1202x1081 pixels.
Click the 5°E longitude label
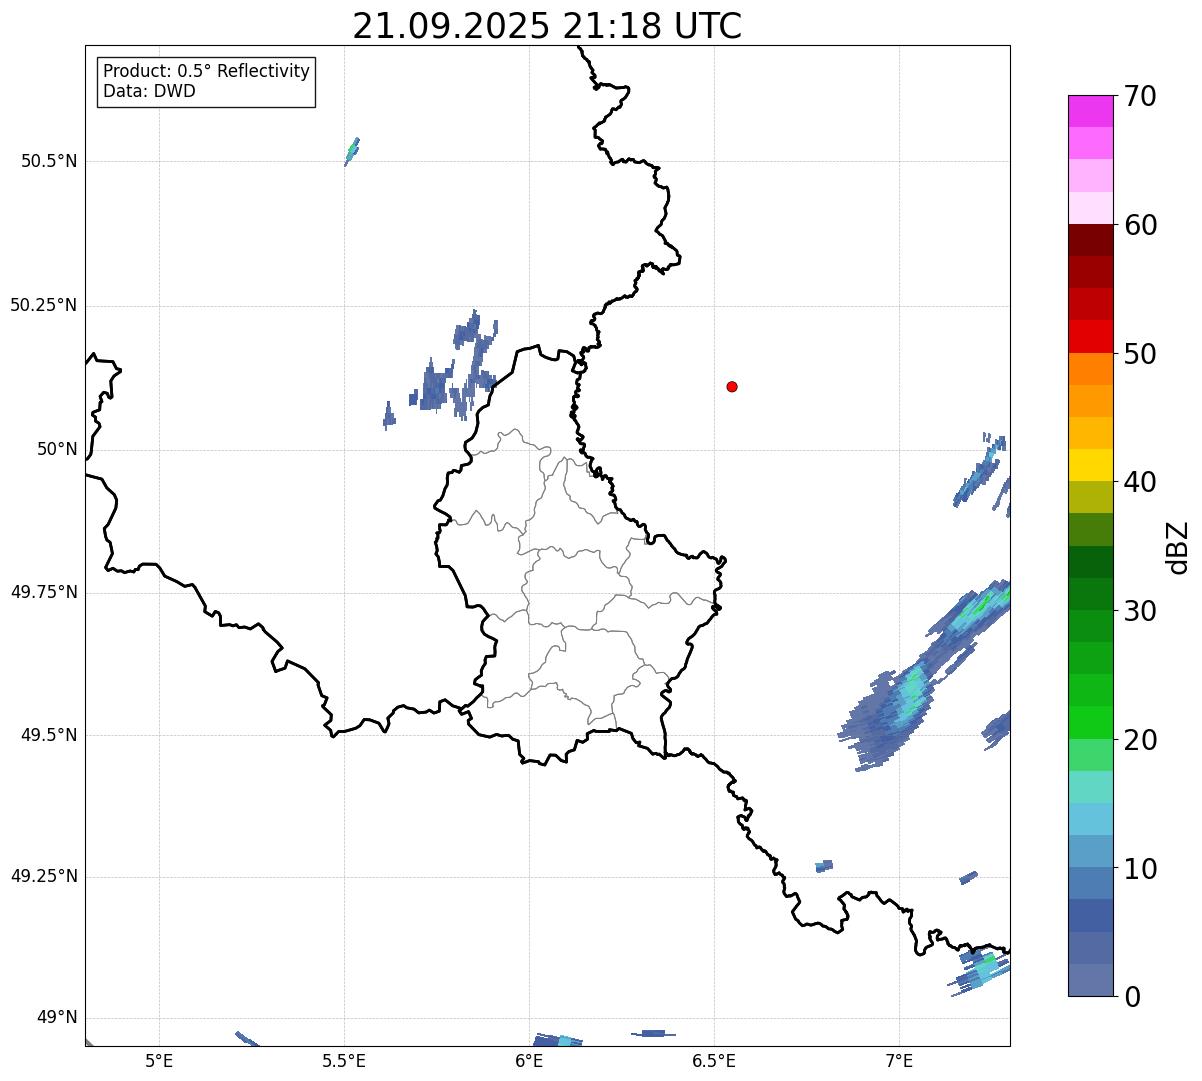[x=159, y=1062]
